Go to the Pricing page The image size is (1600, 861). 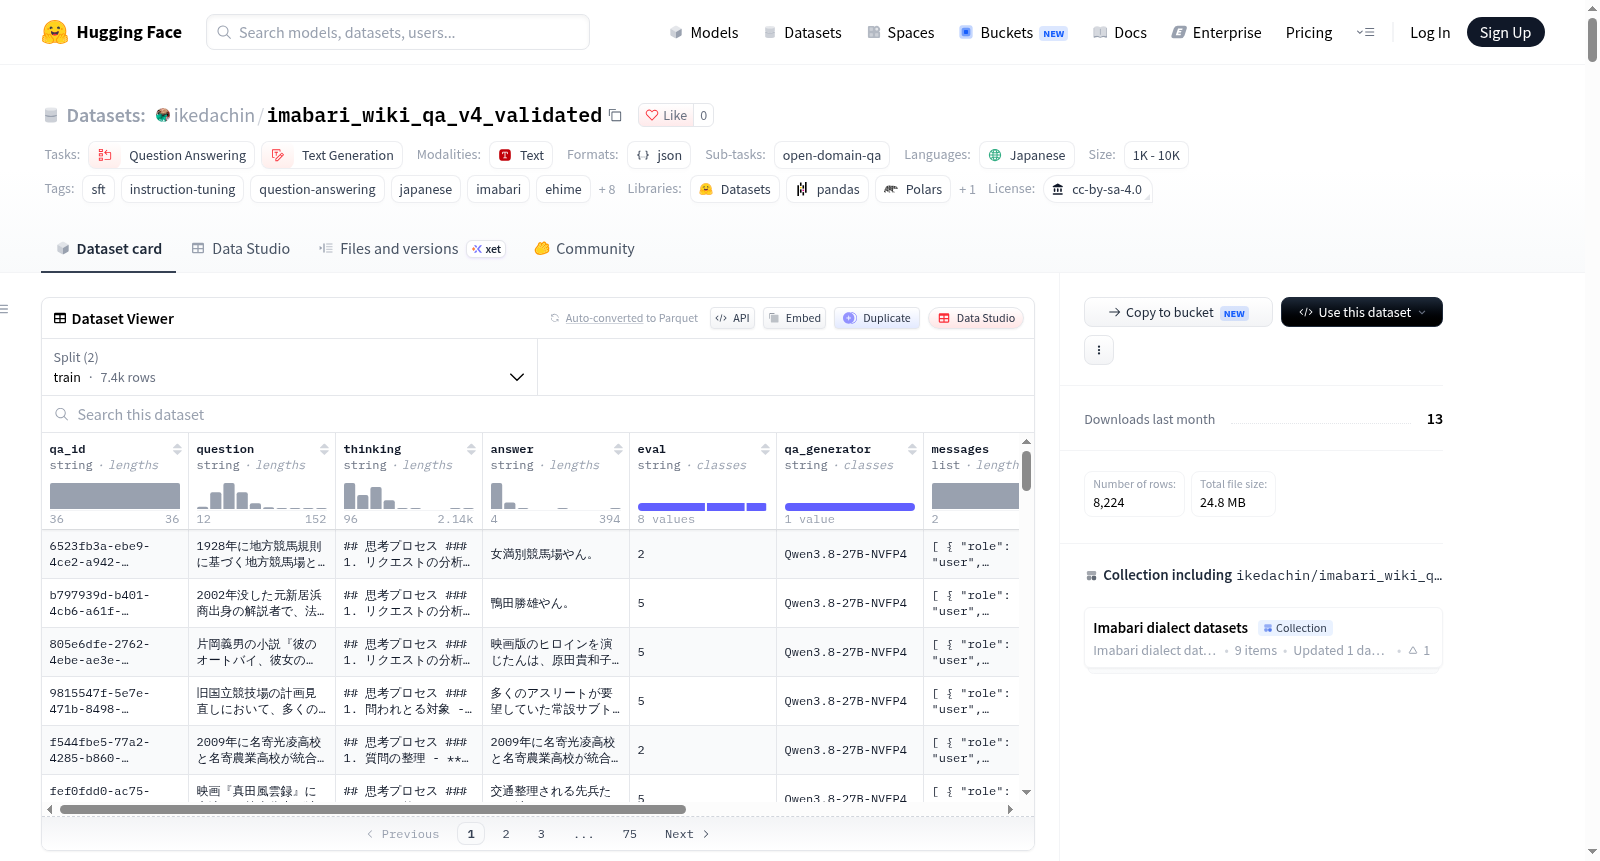click(x=1309, y=32)
